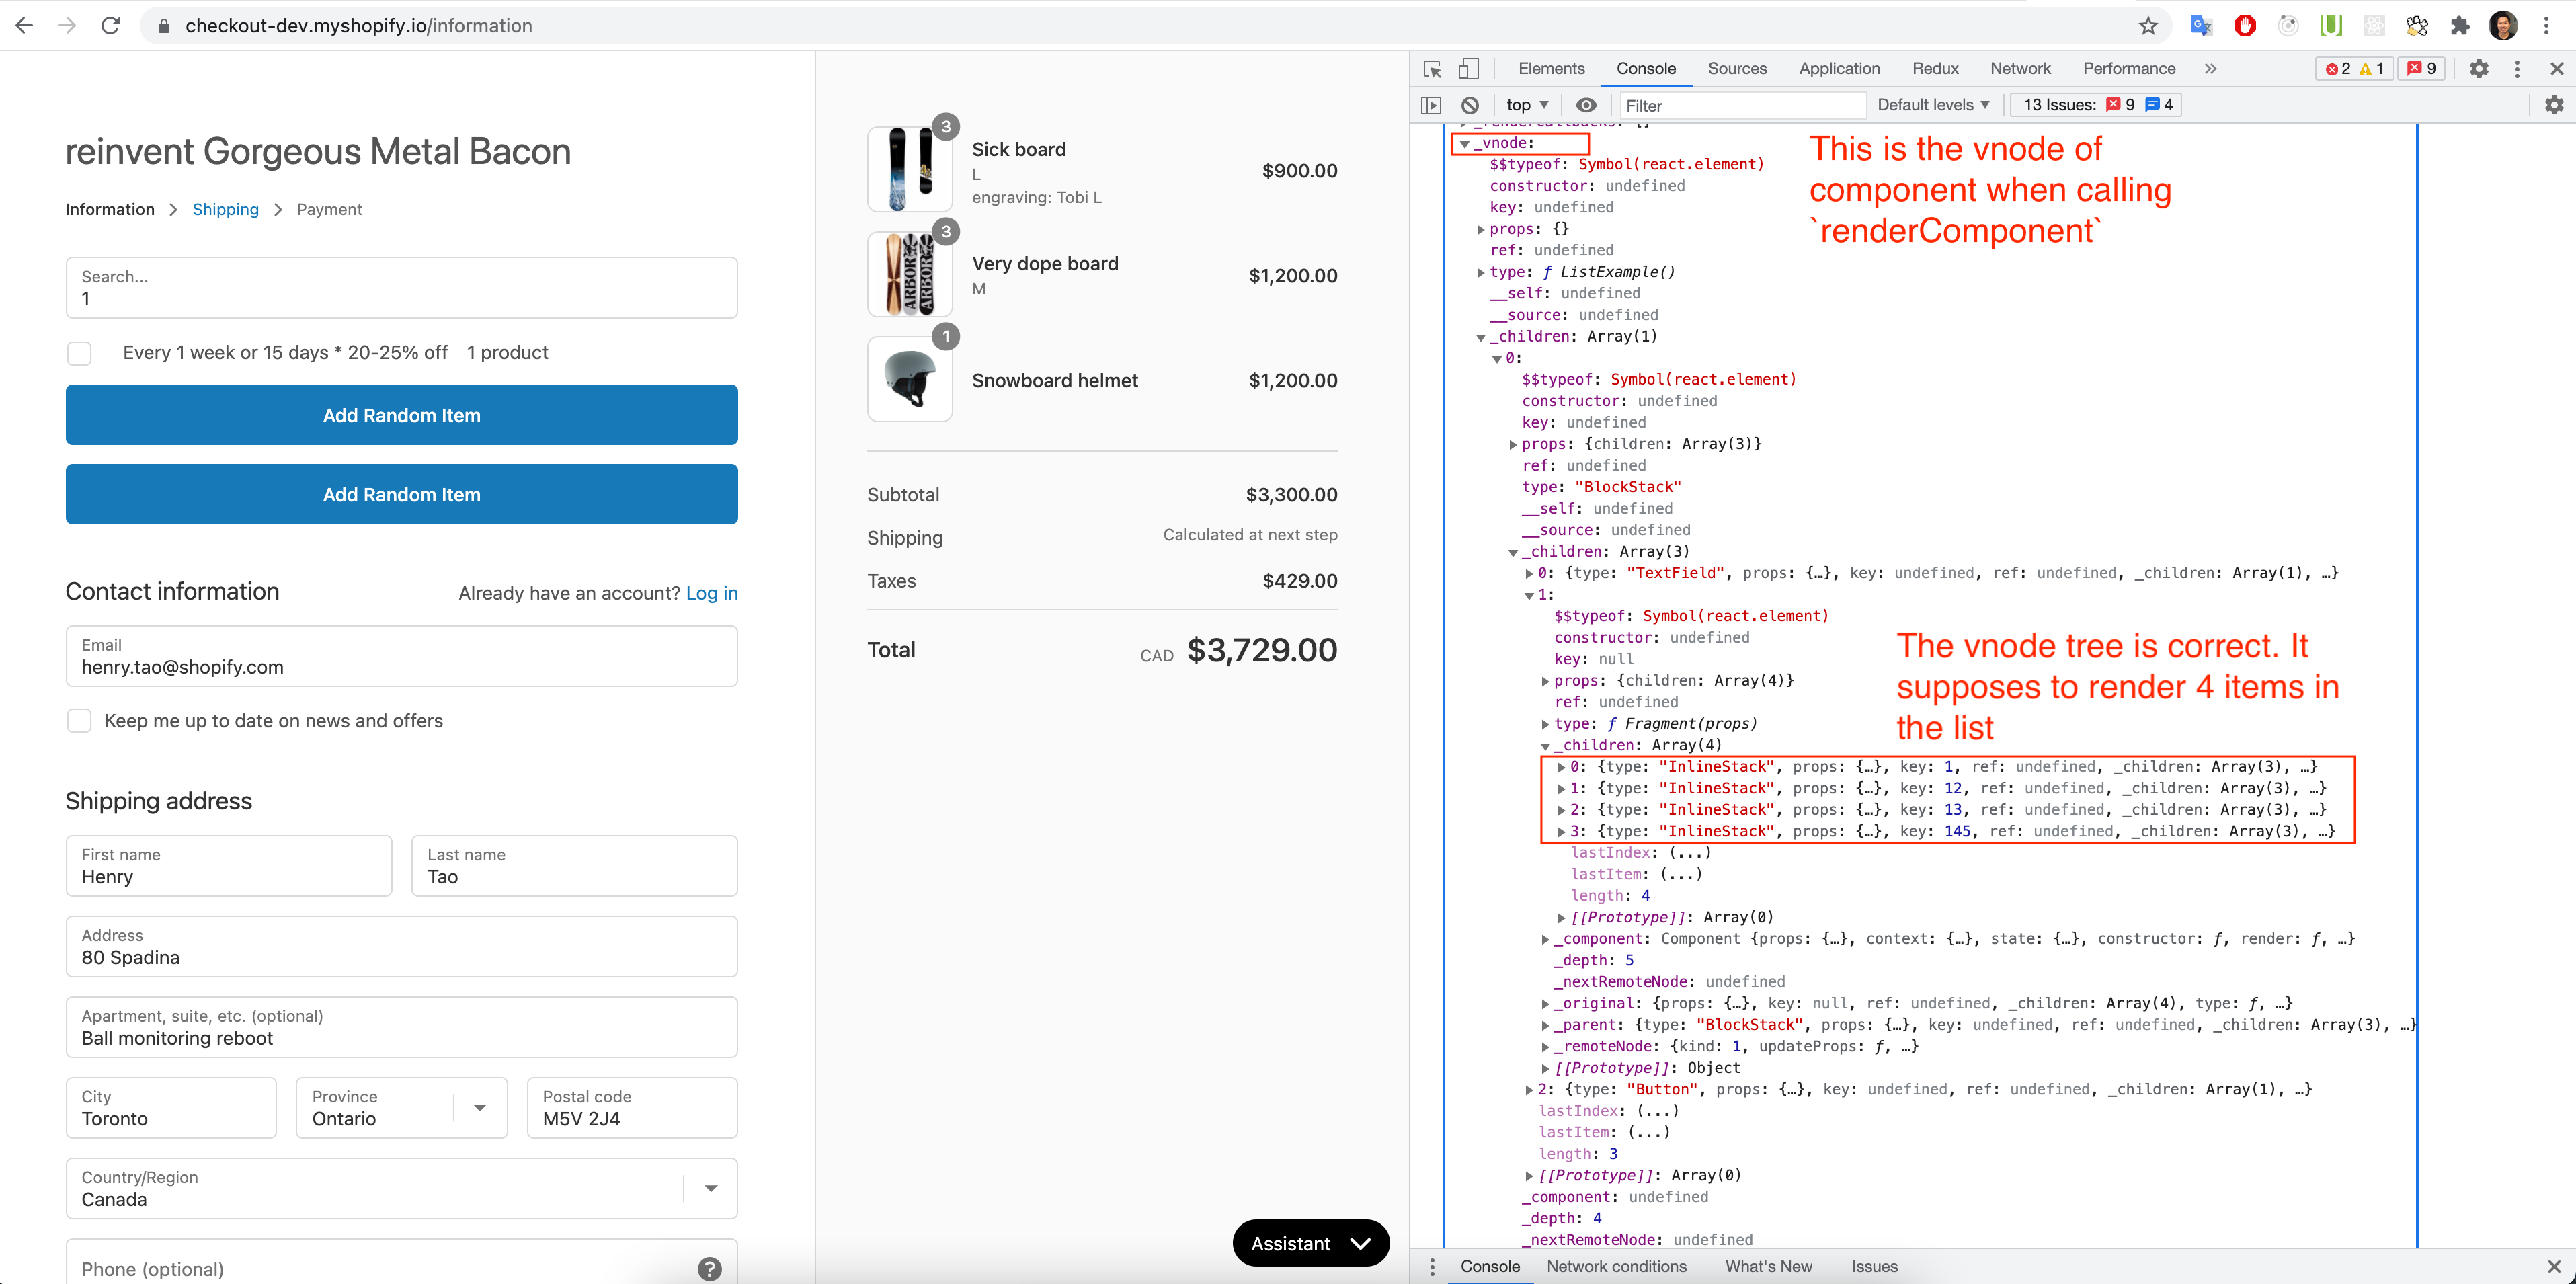Click the Add Random Item button
2576x1284 pixels.
click(x=401, y=415)
